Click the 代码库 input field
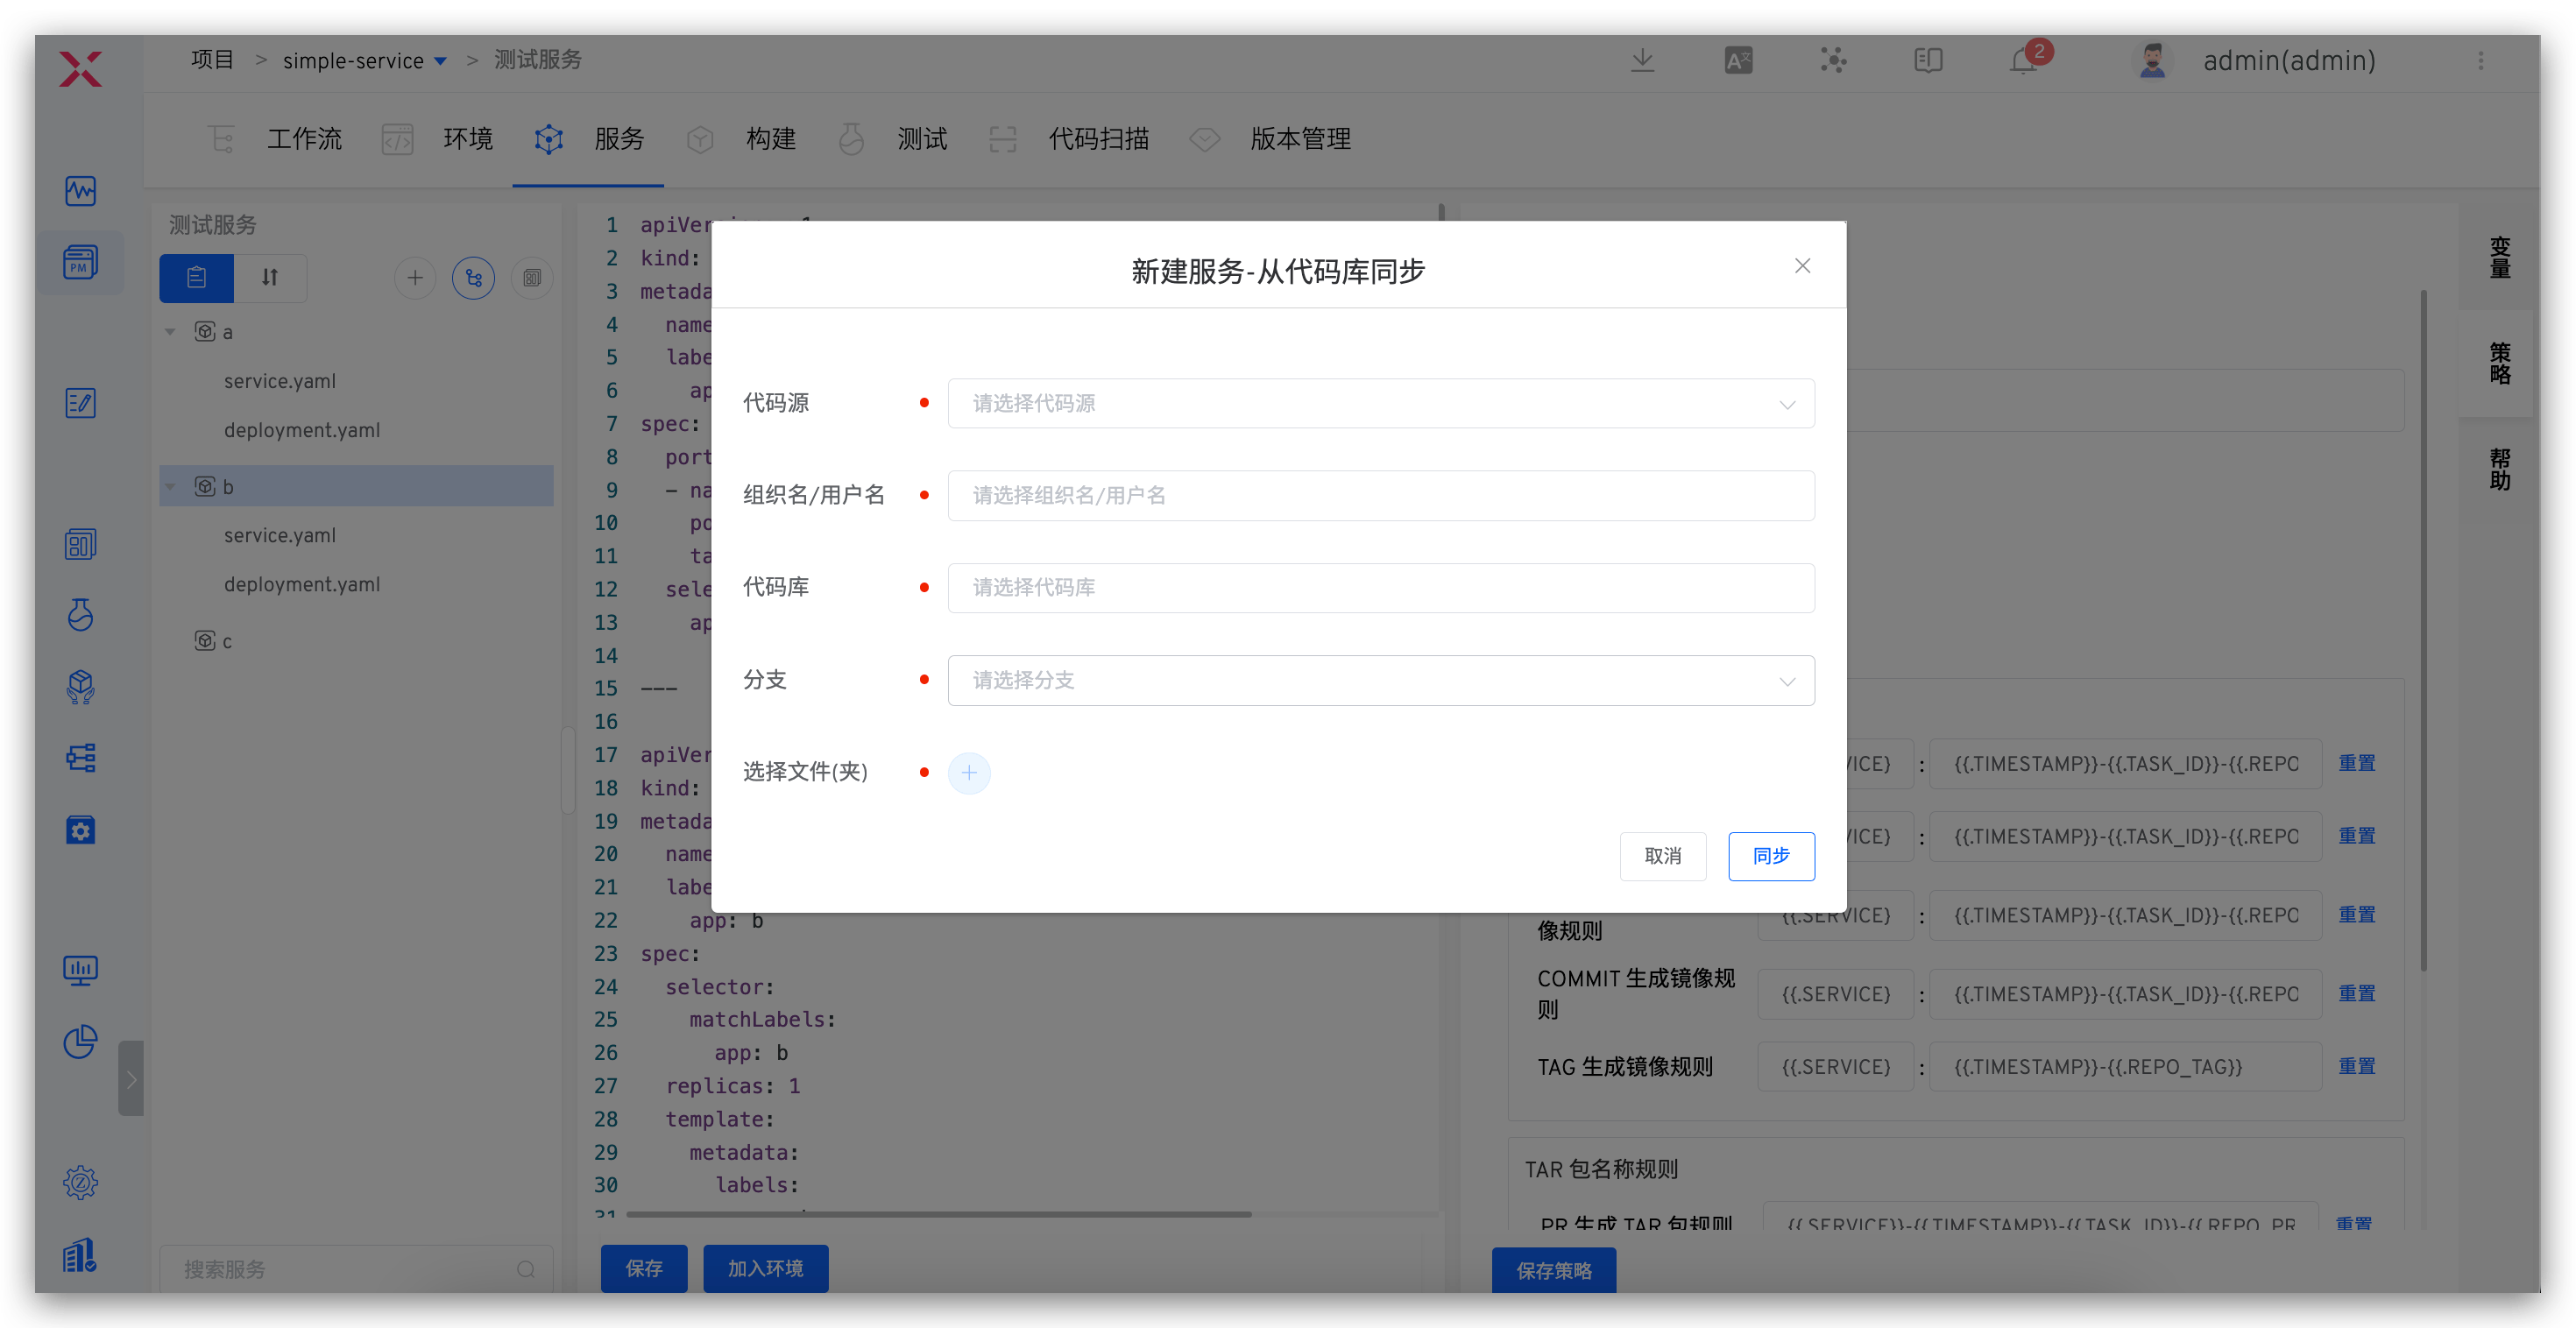Image resolution: width=2576 pixels, height=1328 pixels. pyautogui.click(x=1381, y=587)
